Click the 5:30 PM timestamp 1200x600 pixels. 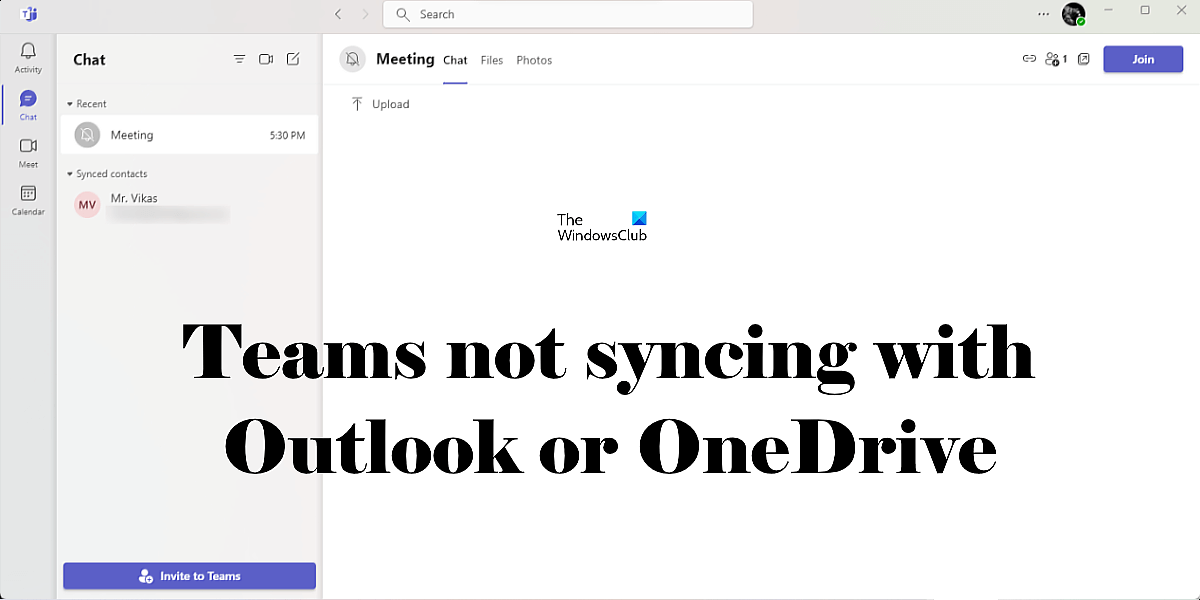click(288, 135)
